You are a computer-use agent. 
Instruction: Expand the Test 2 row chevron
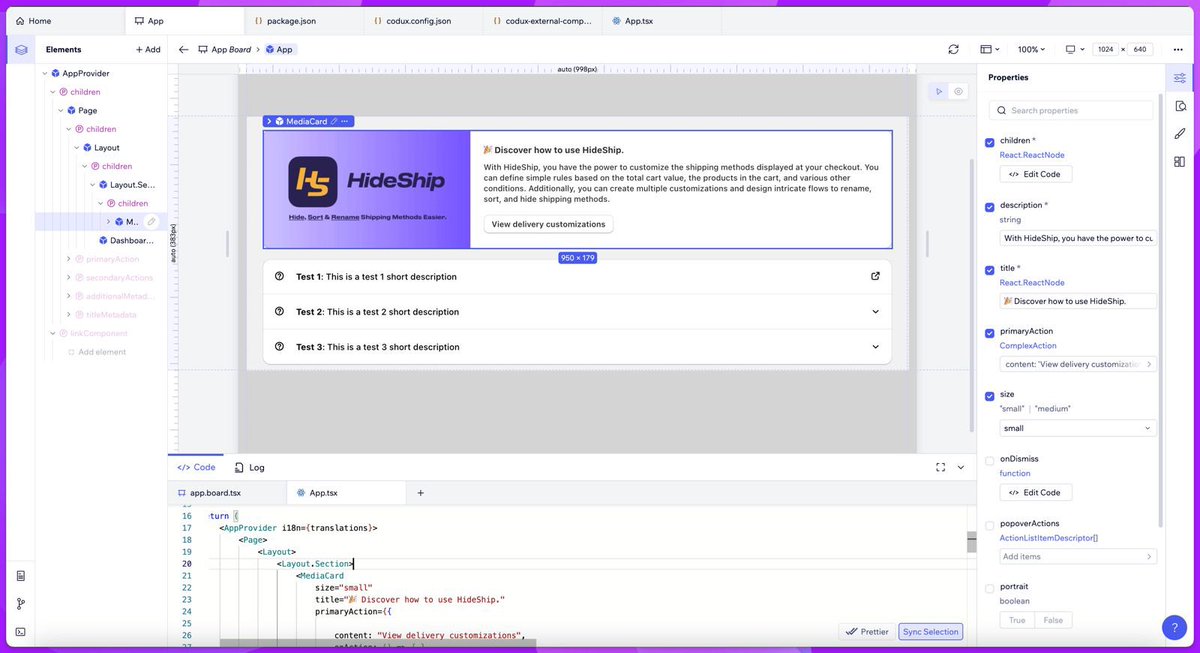(x=875, y=312)
